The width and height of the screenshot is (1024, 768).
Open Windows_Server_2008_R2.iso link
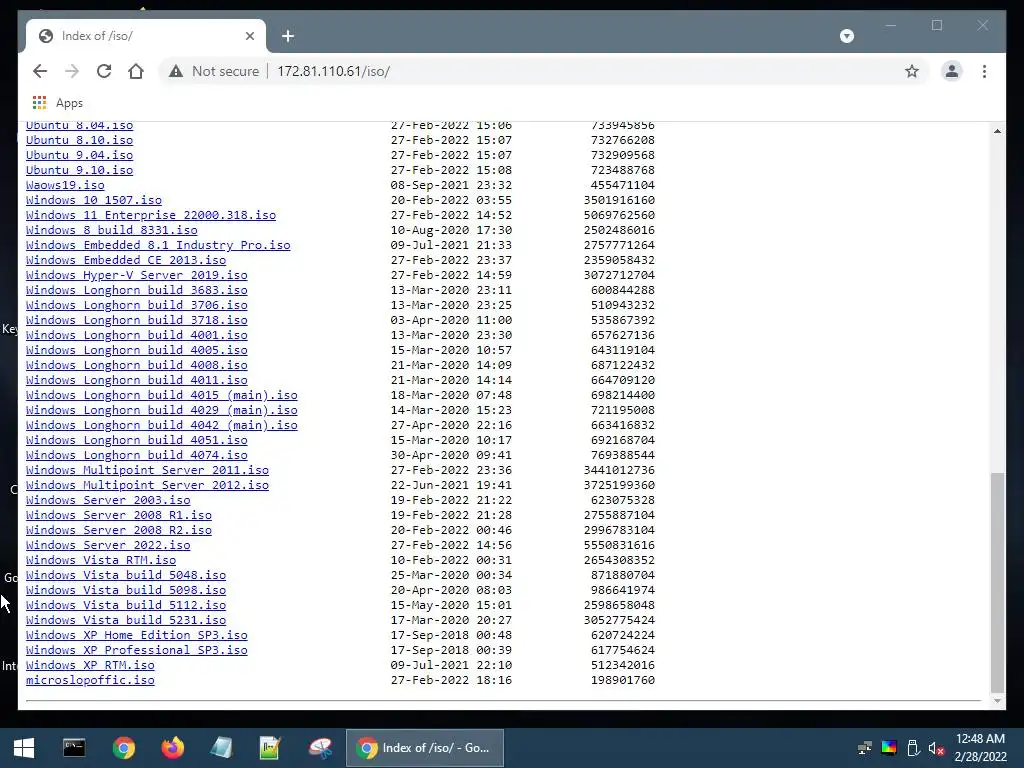[118, 530]
